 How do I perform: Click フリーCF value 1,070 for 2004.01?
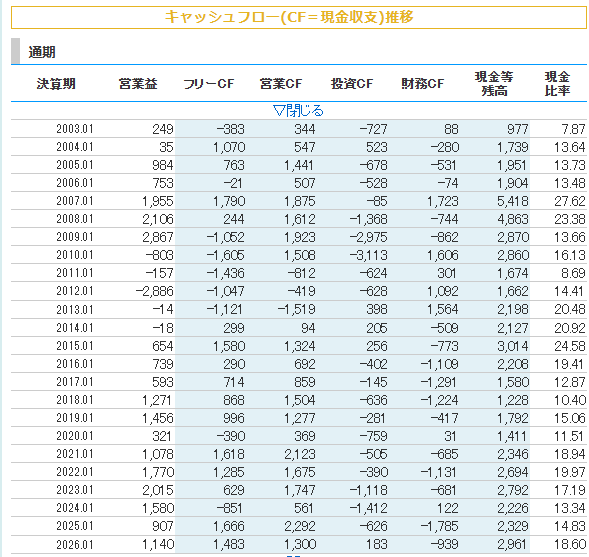tap(229, 147)
